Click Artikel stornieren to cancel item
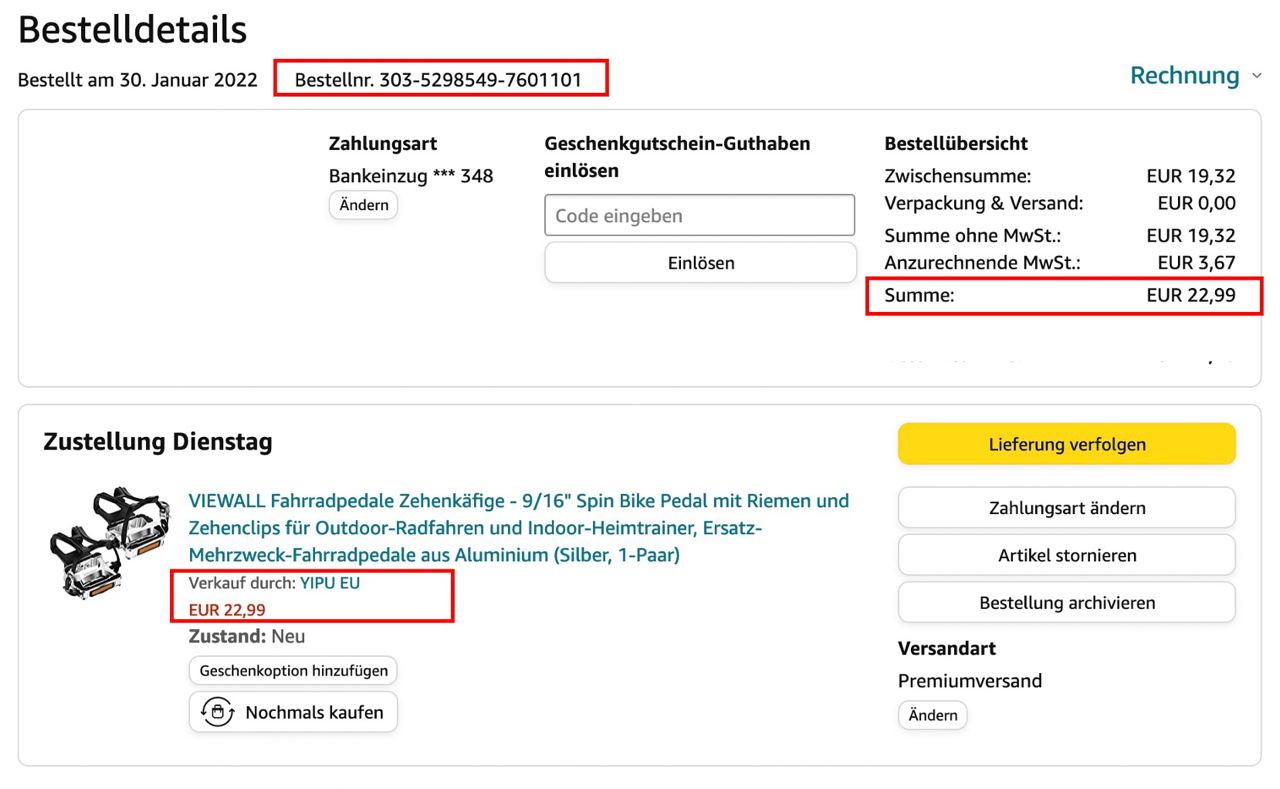The height and width of the screenshot is (789, 1280). (x=1066, y=555)
